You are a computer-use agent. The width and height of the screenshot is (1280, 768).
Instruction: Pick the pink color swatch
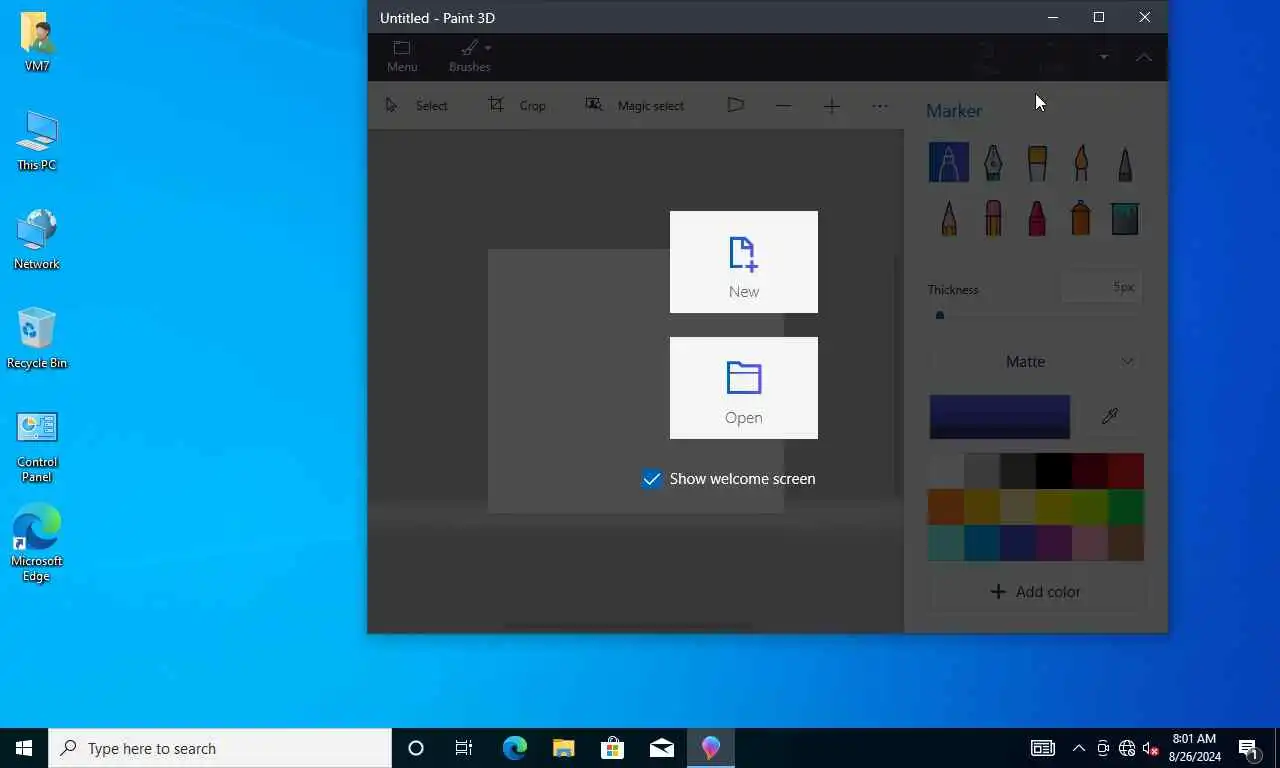(1090, 543)
